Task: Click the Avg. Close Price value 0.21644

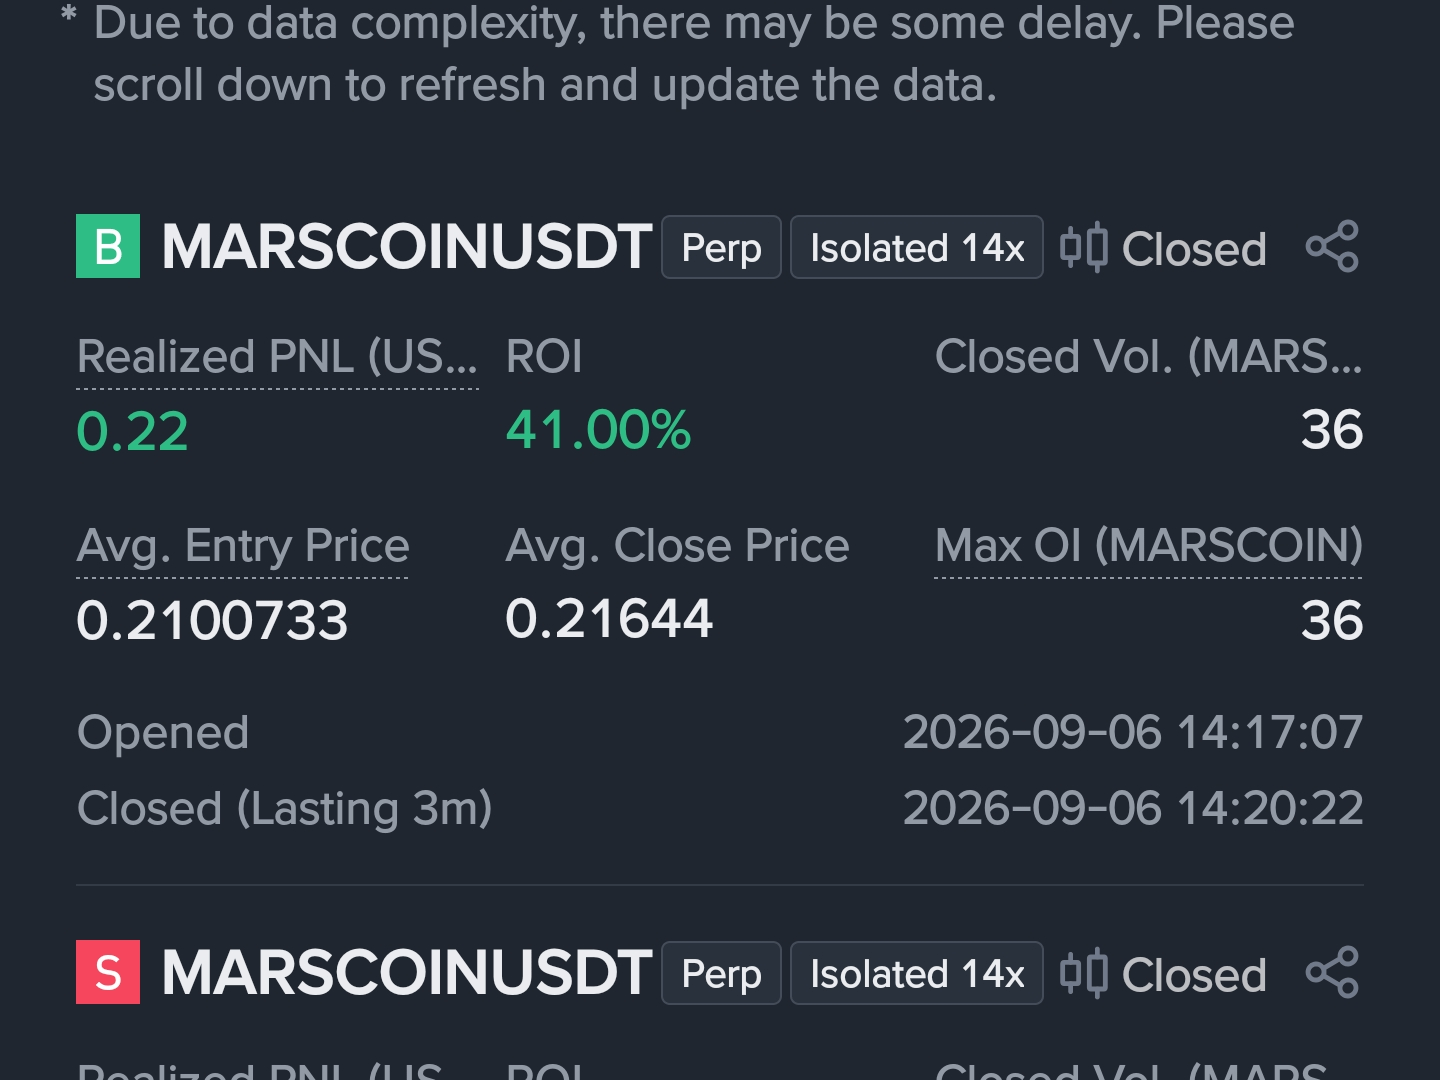Action: [x=609, y=619]
